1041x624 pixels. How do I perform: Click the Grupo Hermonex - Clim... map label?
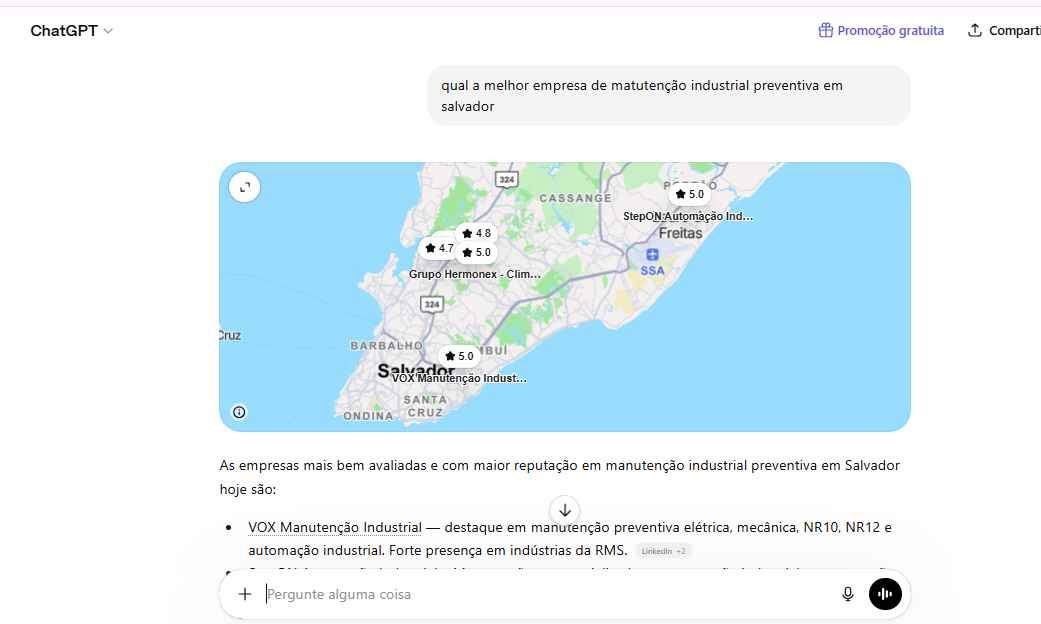[x=475, y=274]
